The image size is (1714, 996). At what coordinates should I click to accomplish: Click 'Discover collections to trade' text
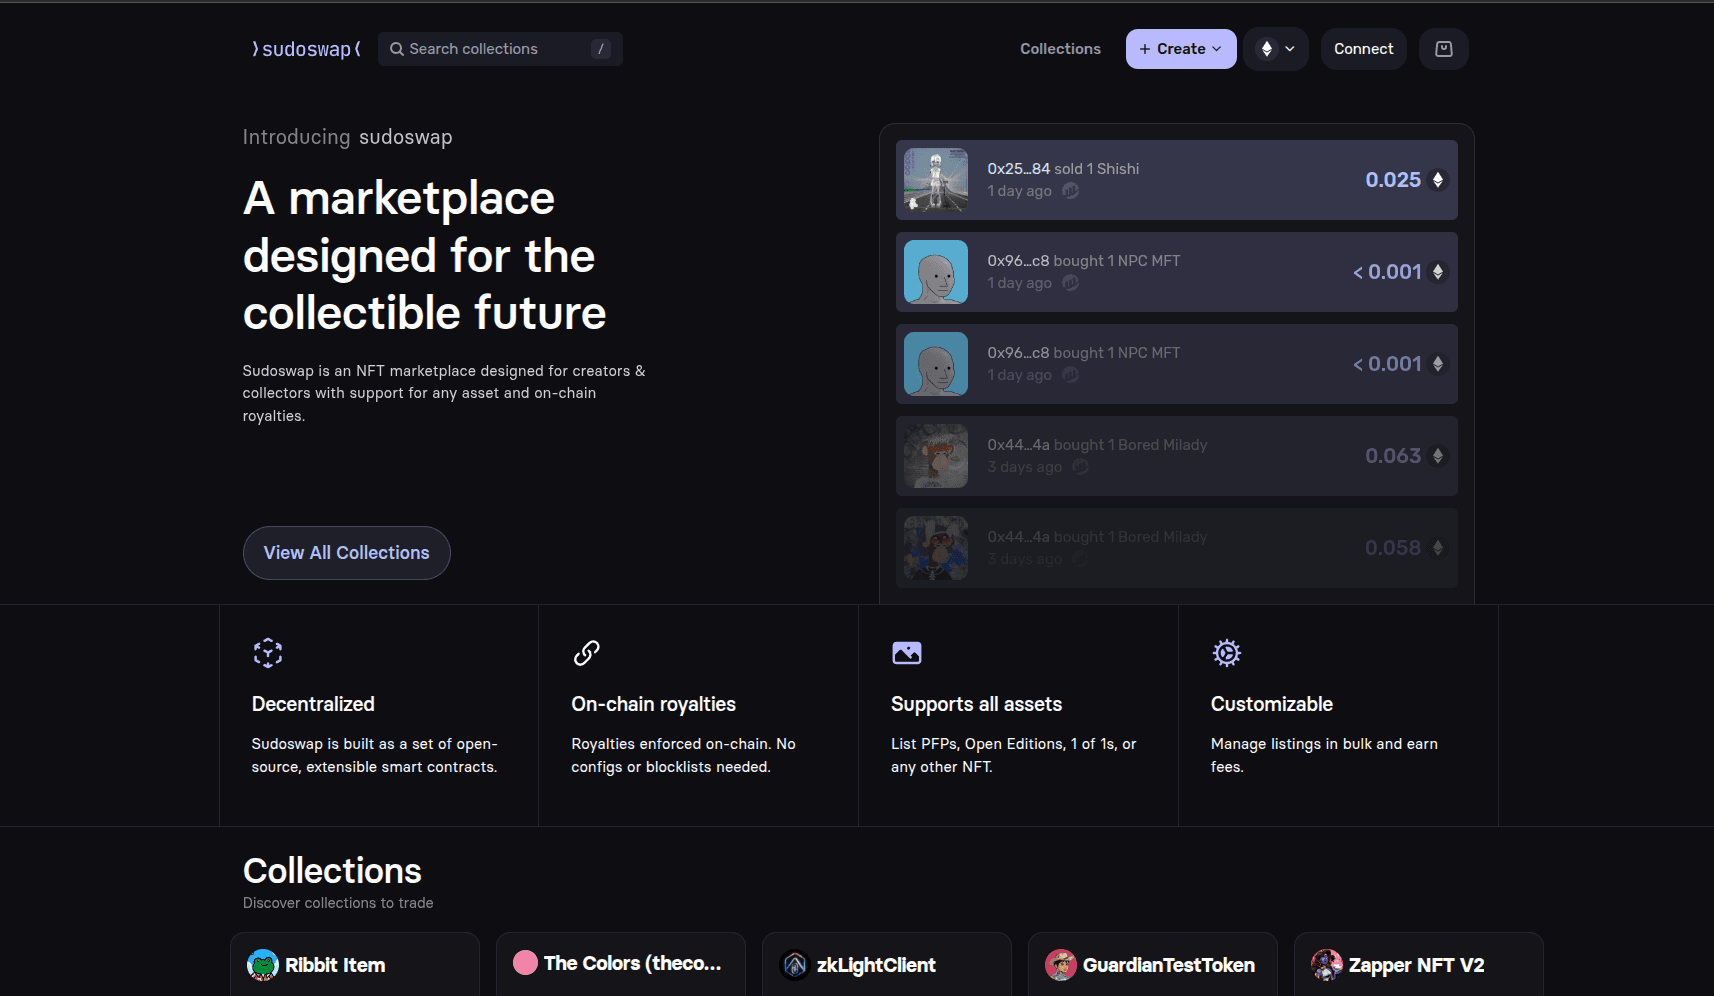[338, 903]
